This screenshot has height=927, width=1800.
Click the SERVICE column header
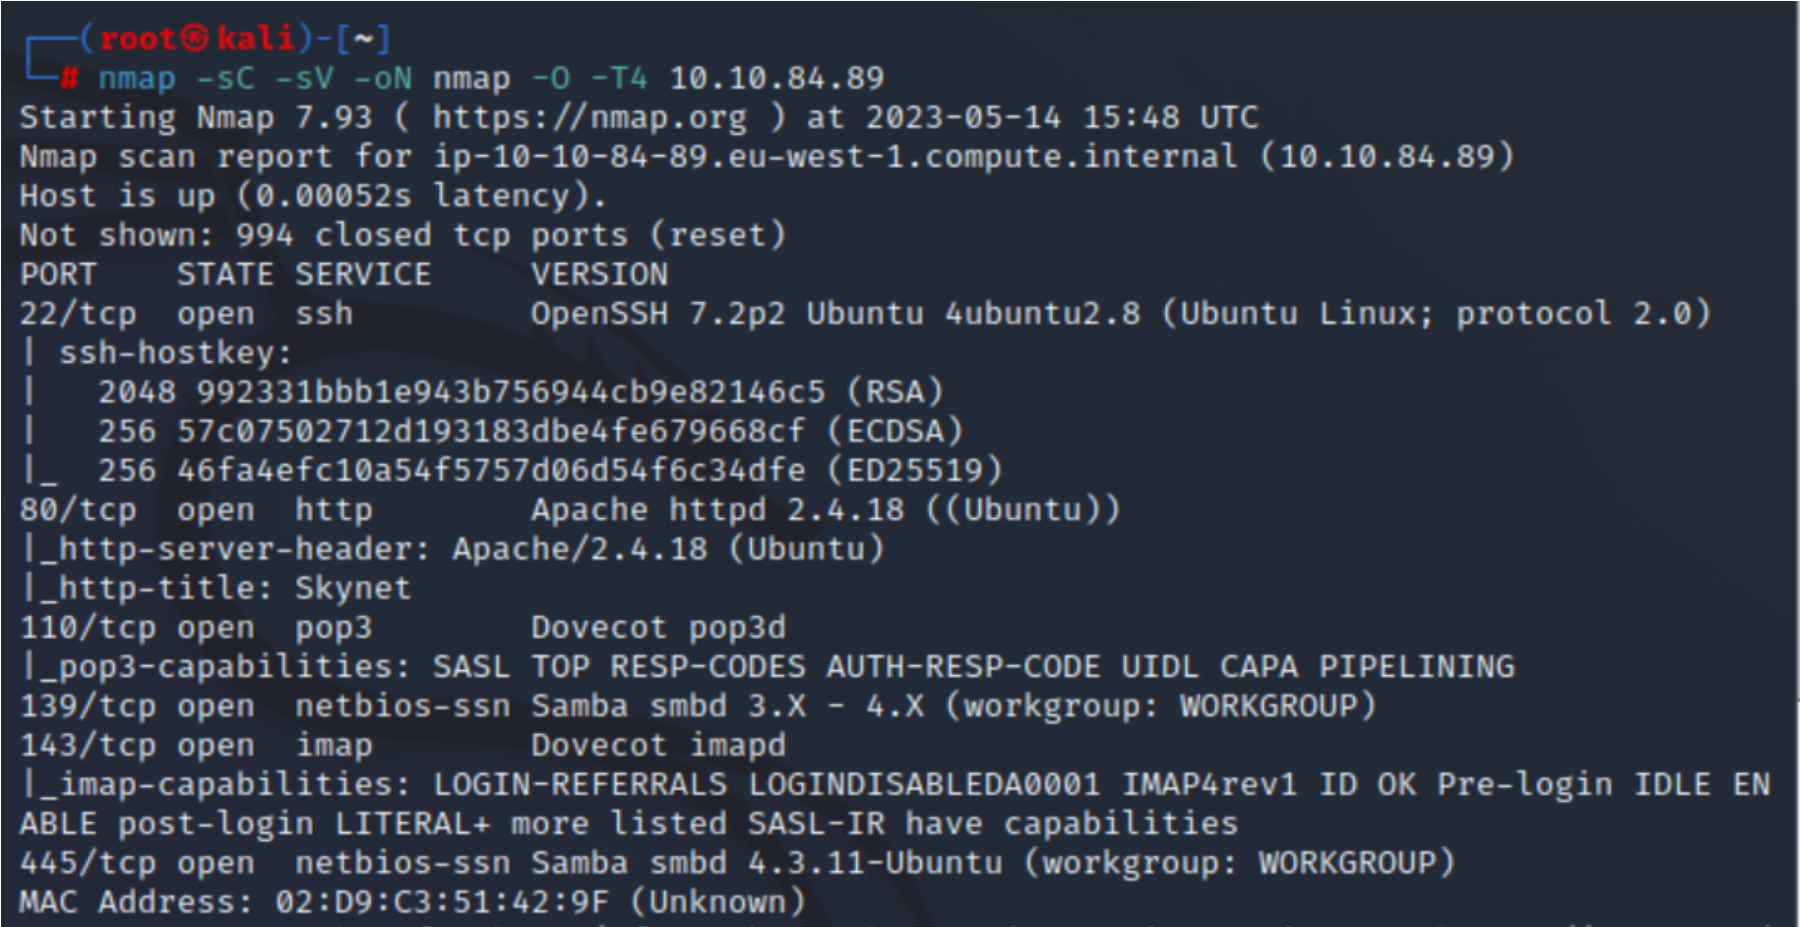(x=362, y=275)
